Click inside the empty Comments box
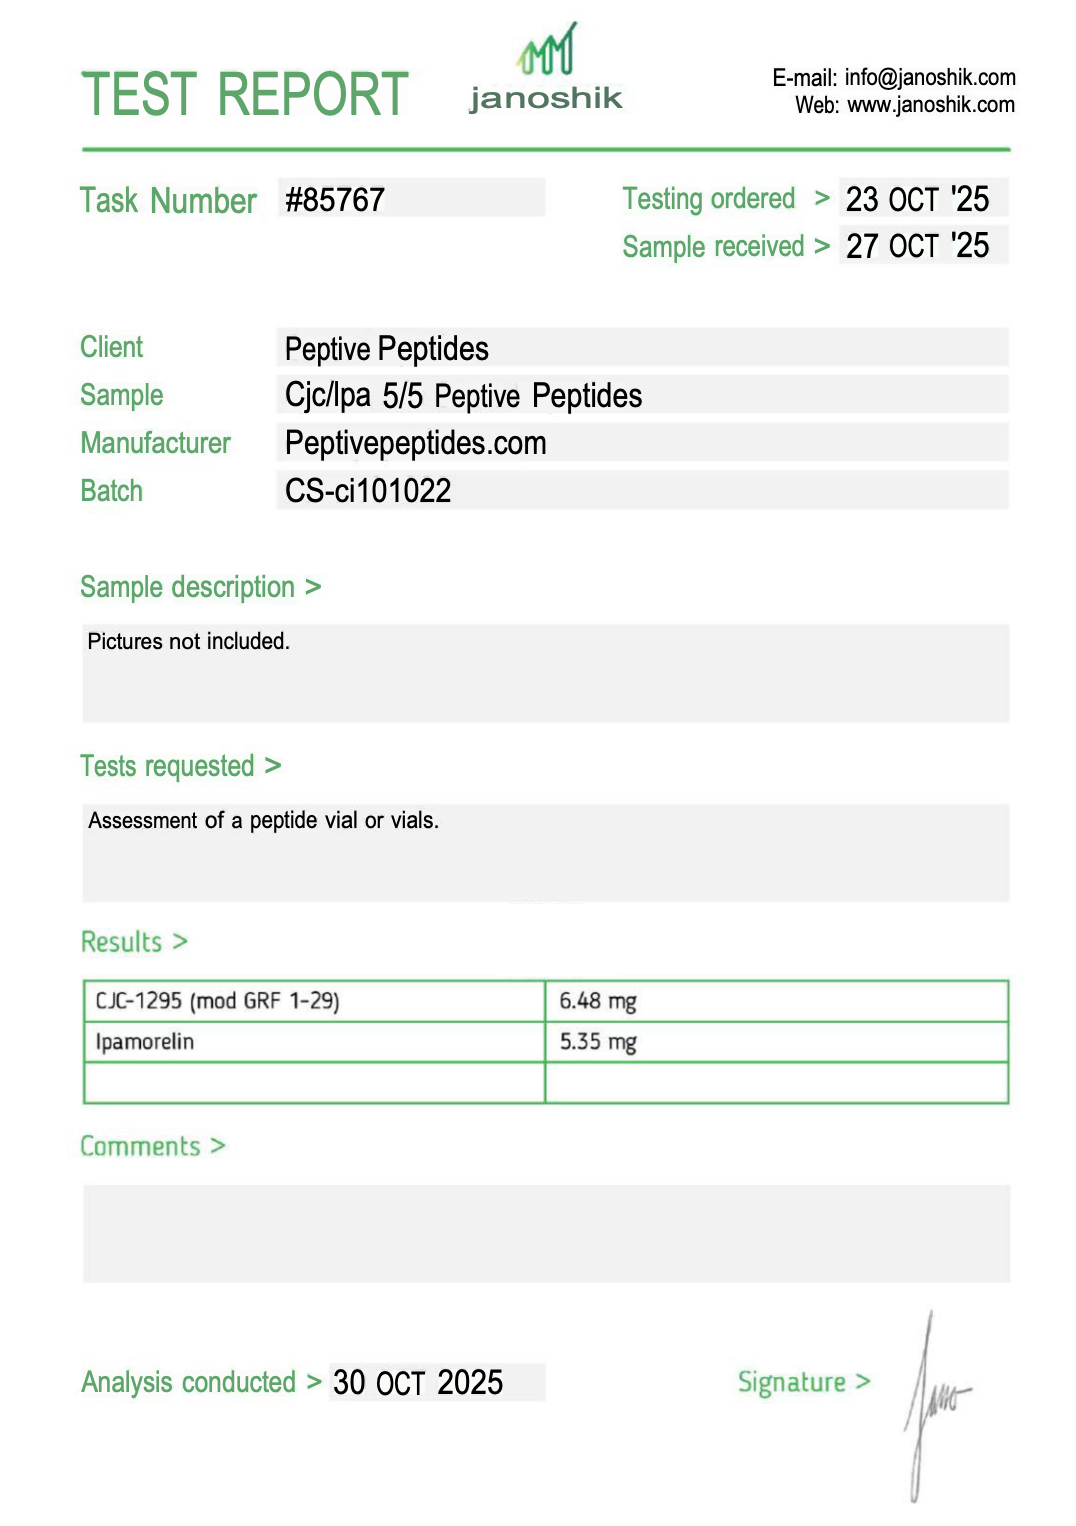This screenshot has width=1076, height=1526. point(546,1233)
